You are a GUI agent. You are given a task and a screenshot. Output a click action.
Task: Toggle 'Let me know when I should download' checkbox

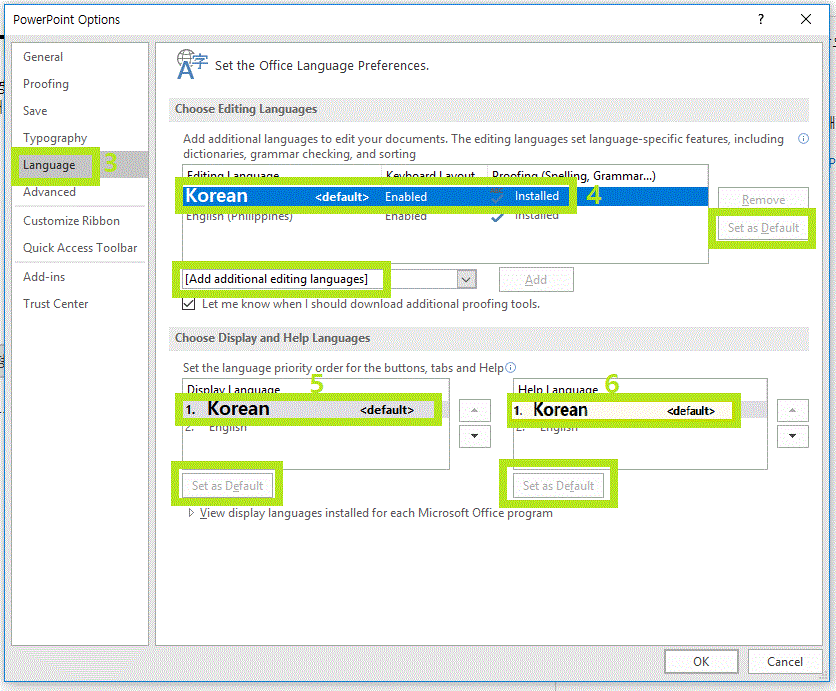click(x=188, y=304)
